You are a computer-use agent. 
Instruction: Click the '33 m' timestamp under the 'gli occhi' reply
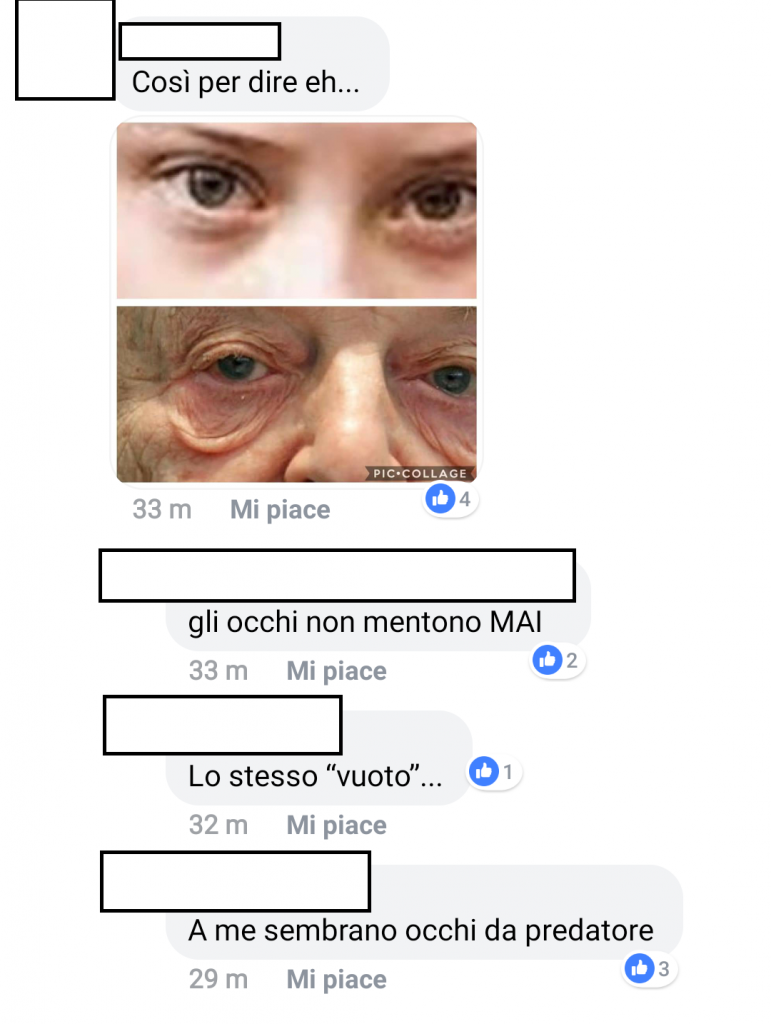(x=218, y=671)
